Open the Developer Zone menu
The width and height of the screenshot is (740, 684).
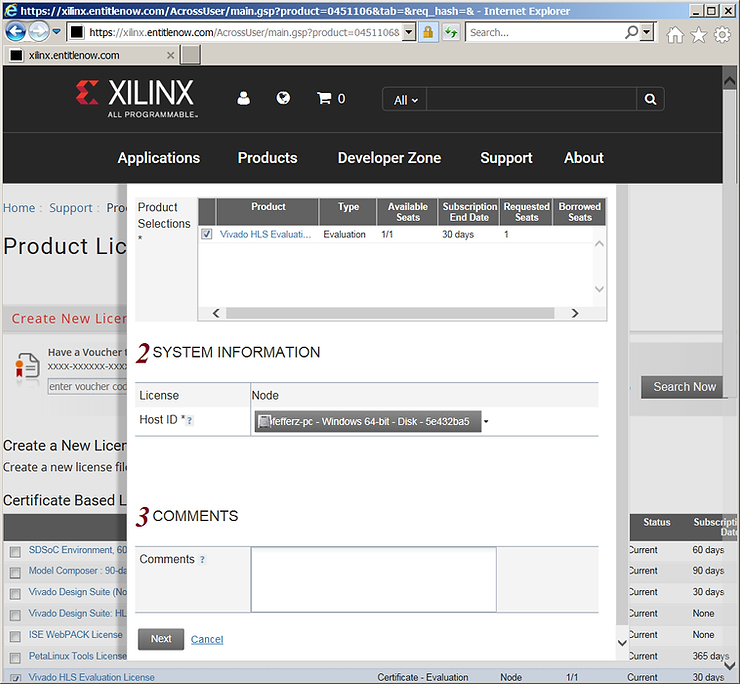click(x=389, y=158)
